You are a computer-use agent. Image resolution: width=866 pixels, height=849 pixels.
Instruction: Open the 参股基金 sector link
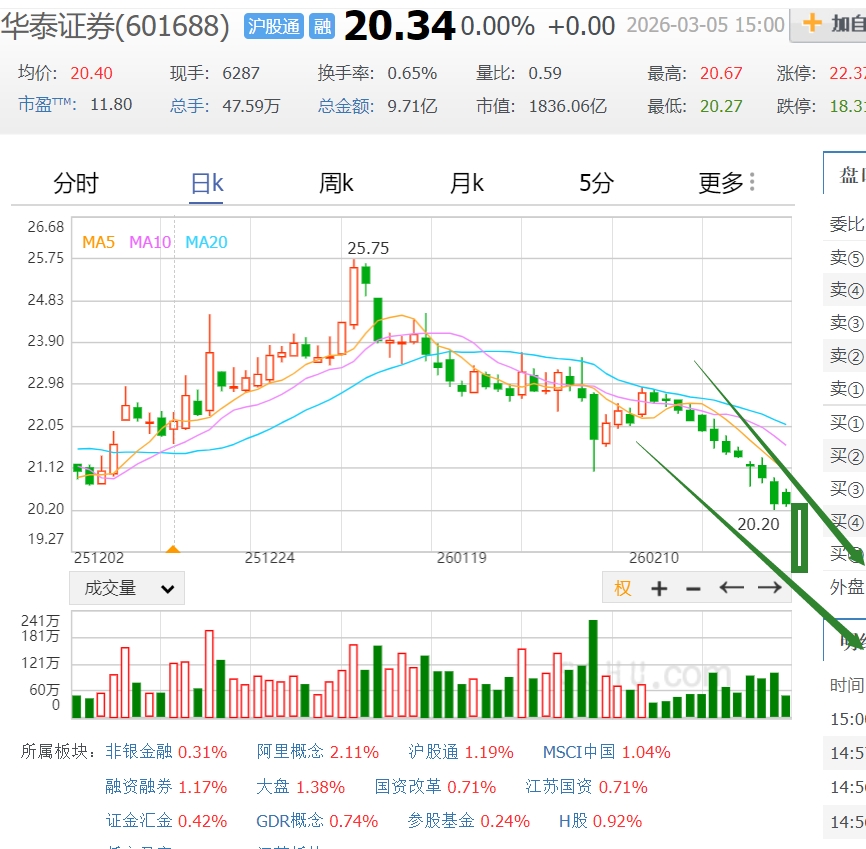tap(441, 821)
